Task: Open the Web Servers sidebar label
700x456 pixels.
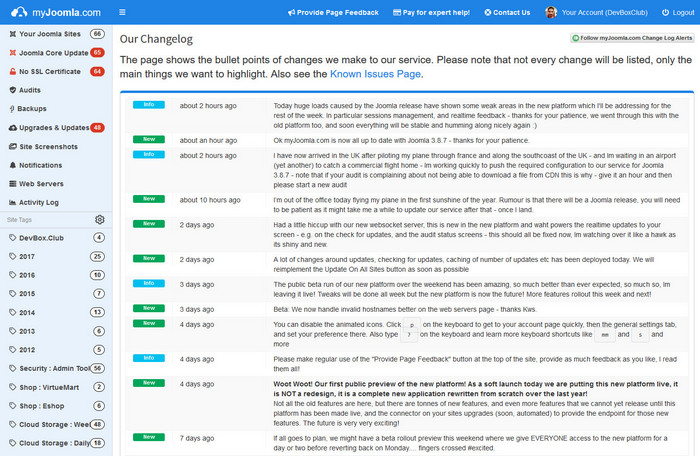Action: [x=41, y=184]
